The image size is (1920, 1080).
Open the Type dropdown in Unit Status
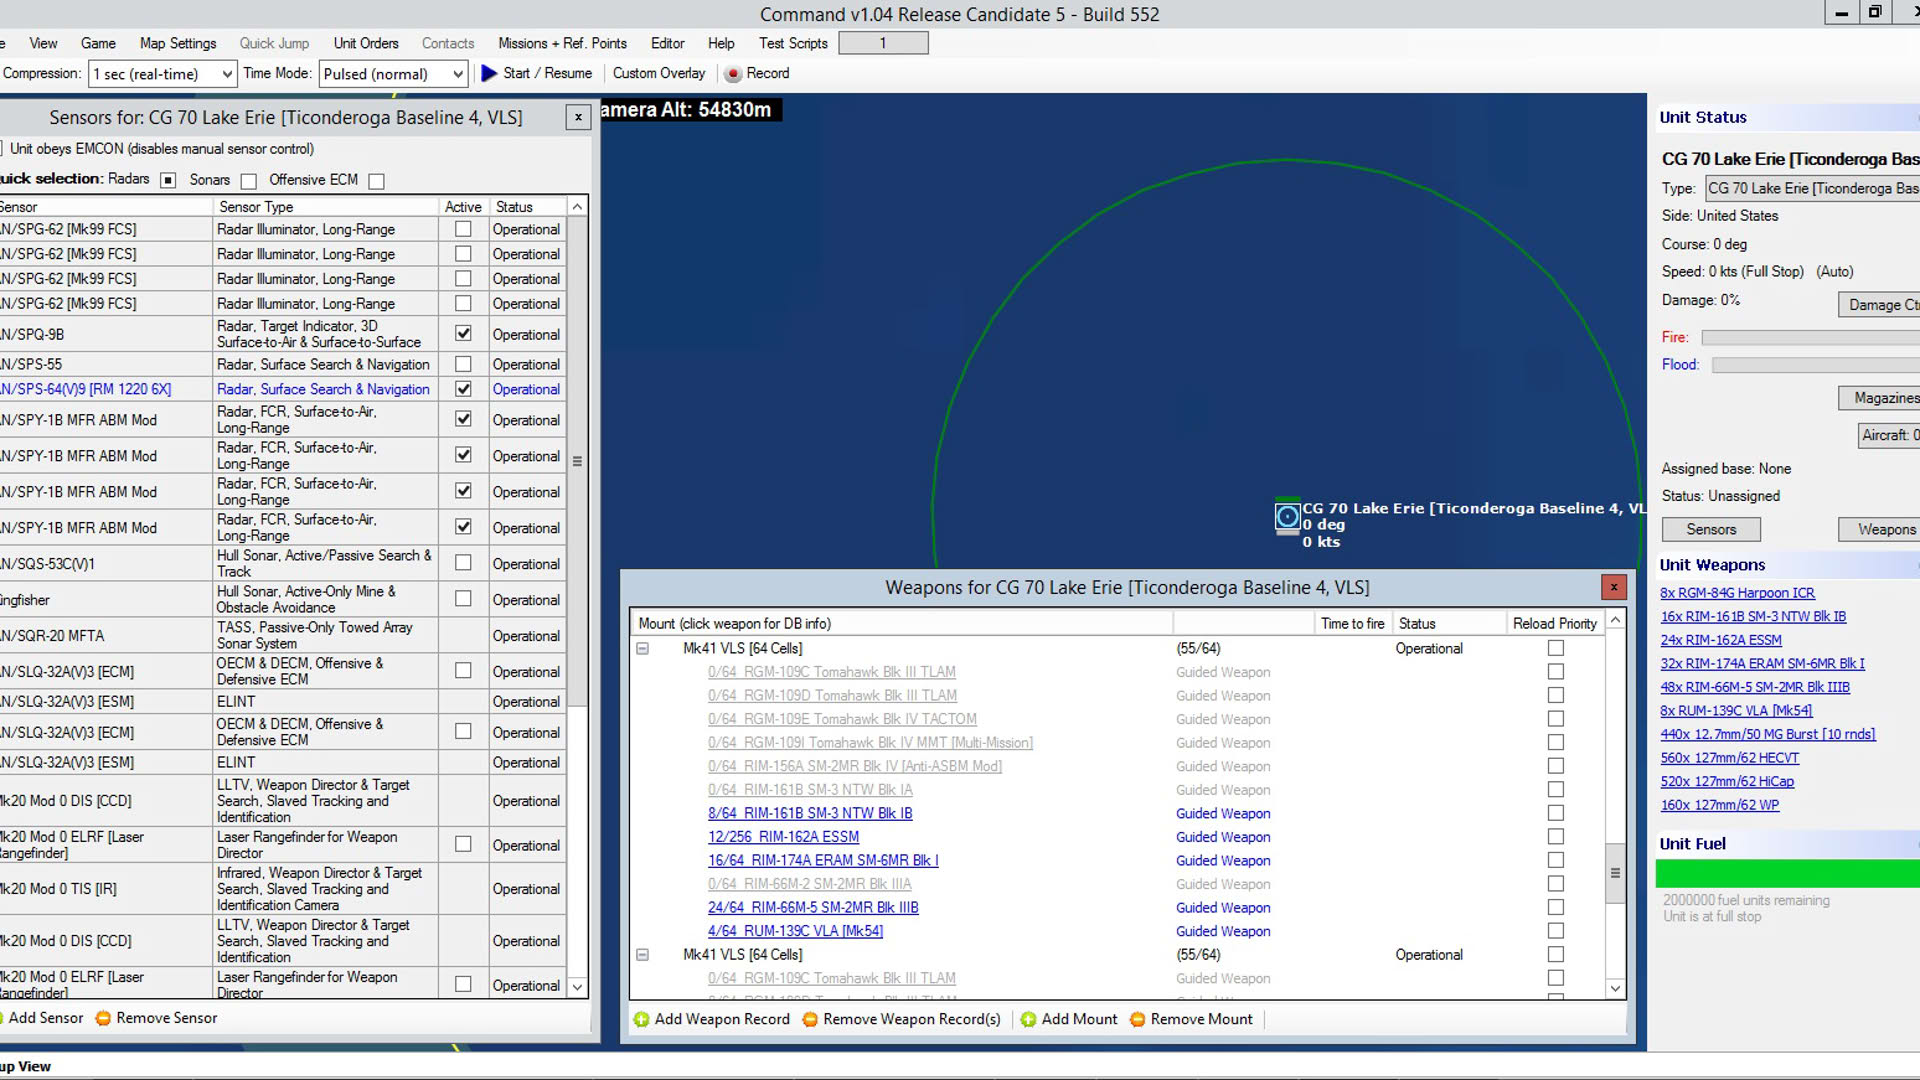[x=1812, y=188]
